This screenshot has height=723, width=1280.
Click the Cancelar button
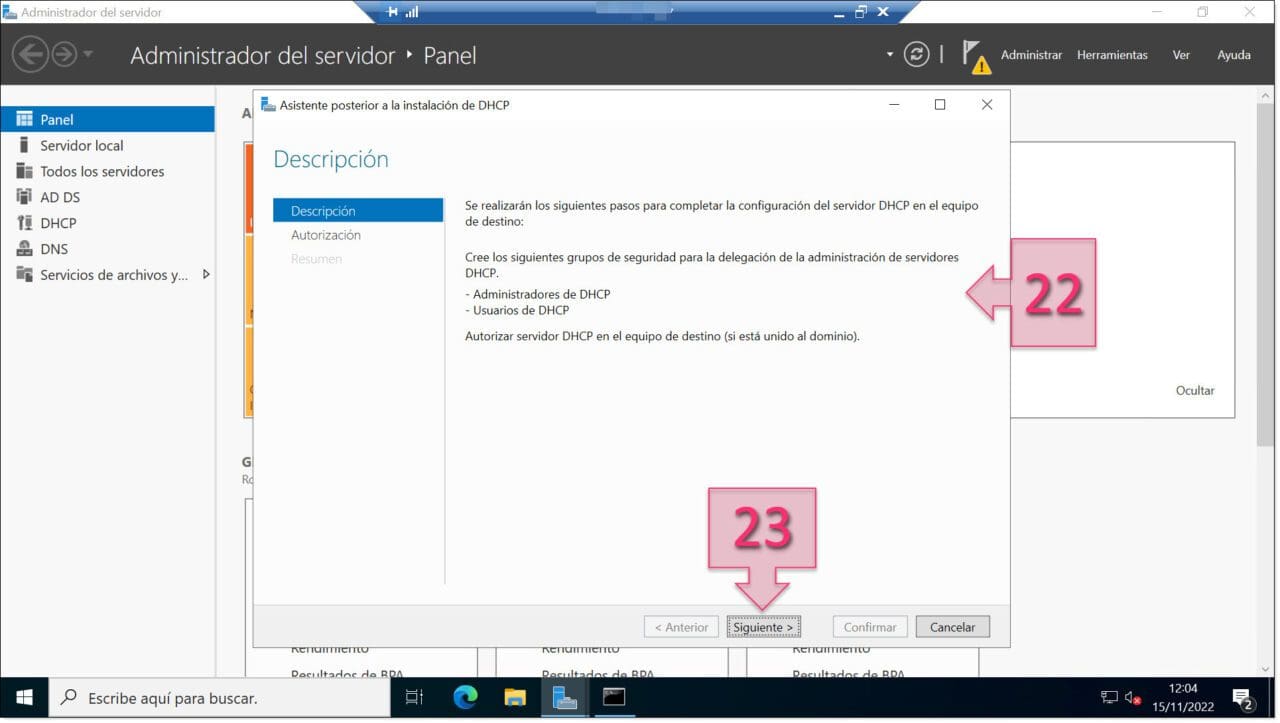click(953, 627)
